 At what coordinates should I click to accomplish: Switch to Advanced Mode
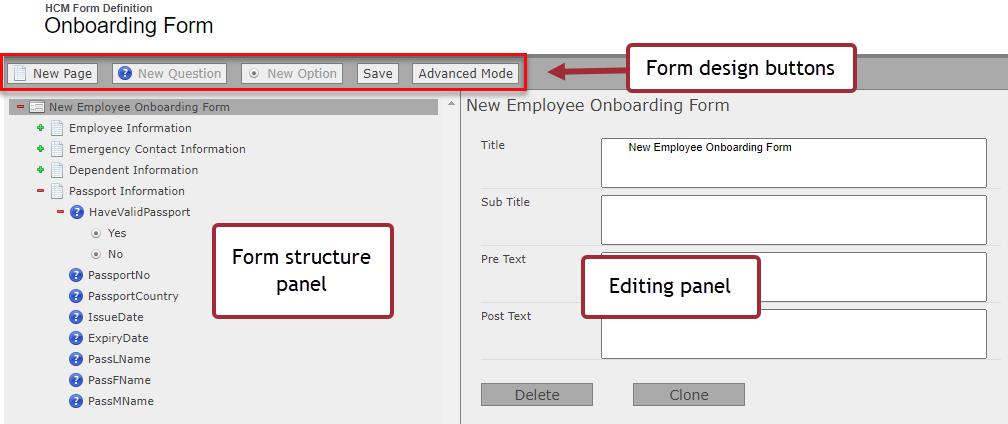click(465, 73)
